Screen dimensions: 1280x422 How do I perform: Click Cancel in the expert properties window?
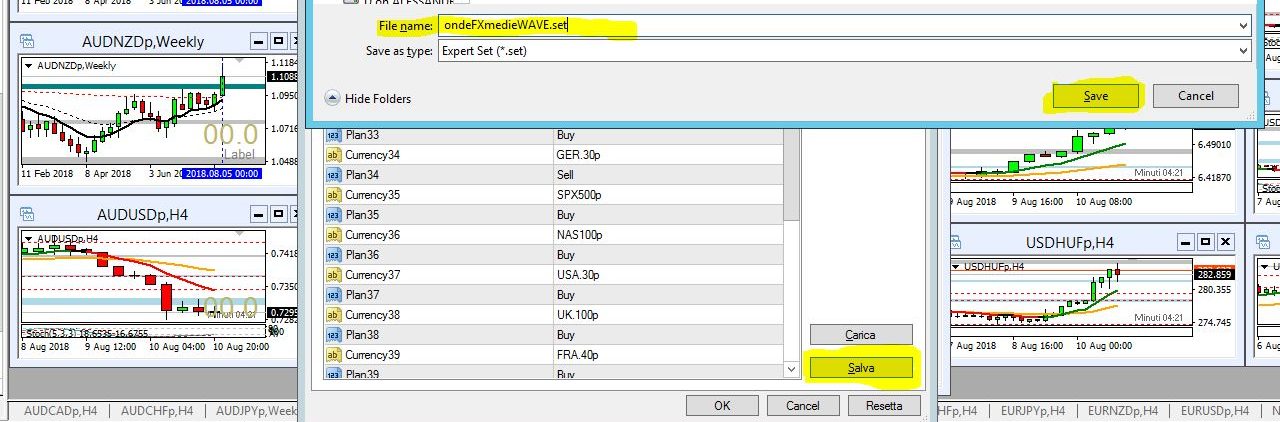(803, 405)
